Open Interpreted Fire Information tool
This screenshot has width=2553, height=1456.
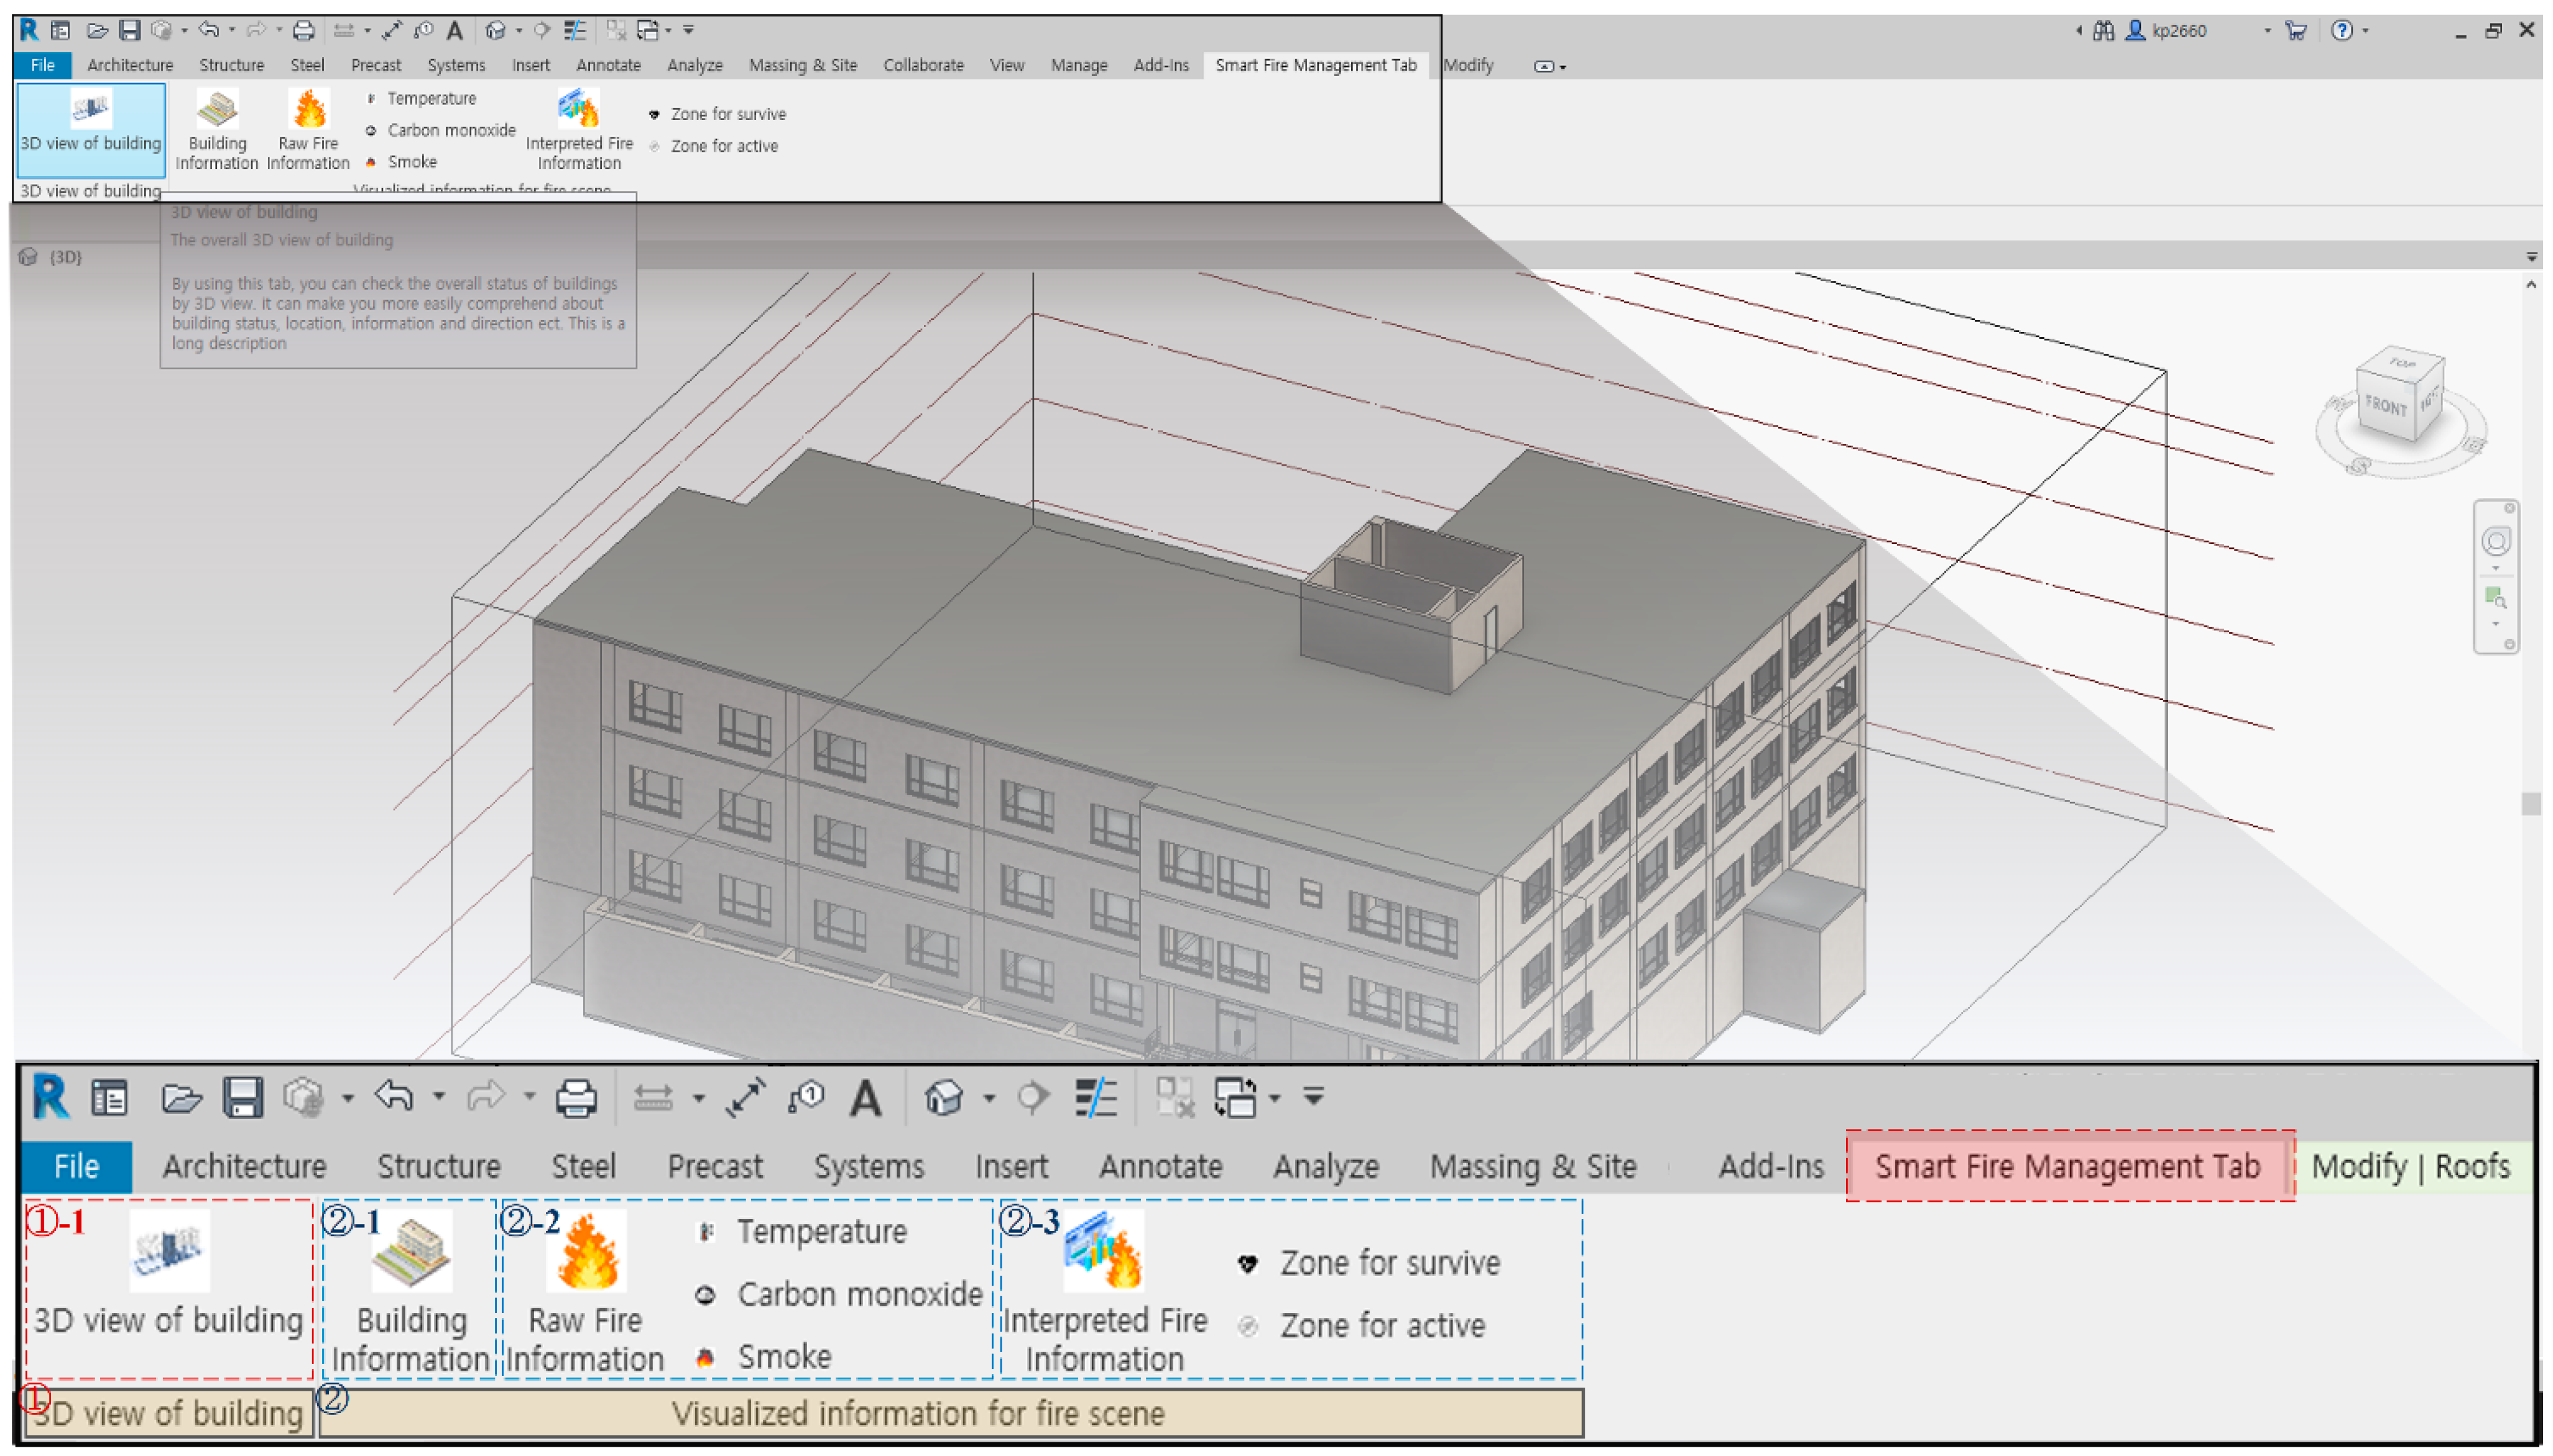[578, 110]
